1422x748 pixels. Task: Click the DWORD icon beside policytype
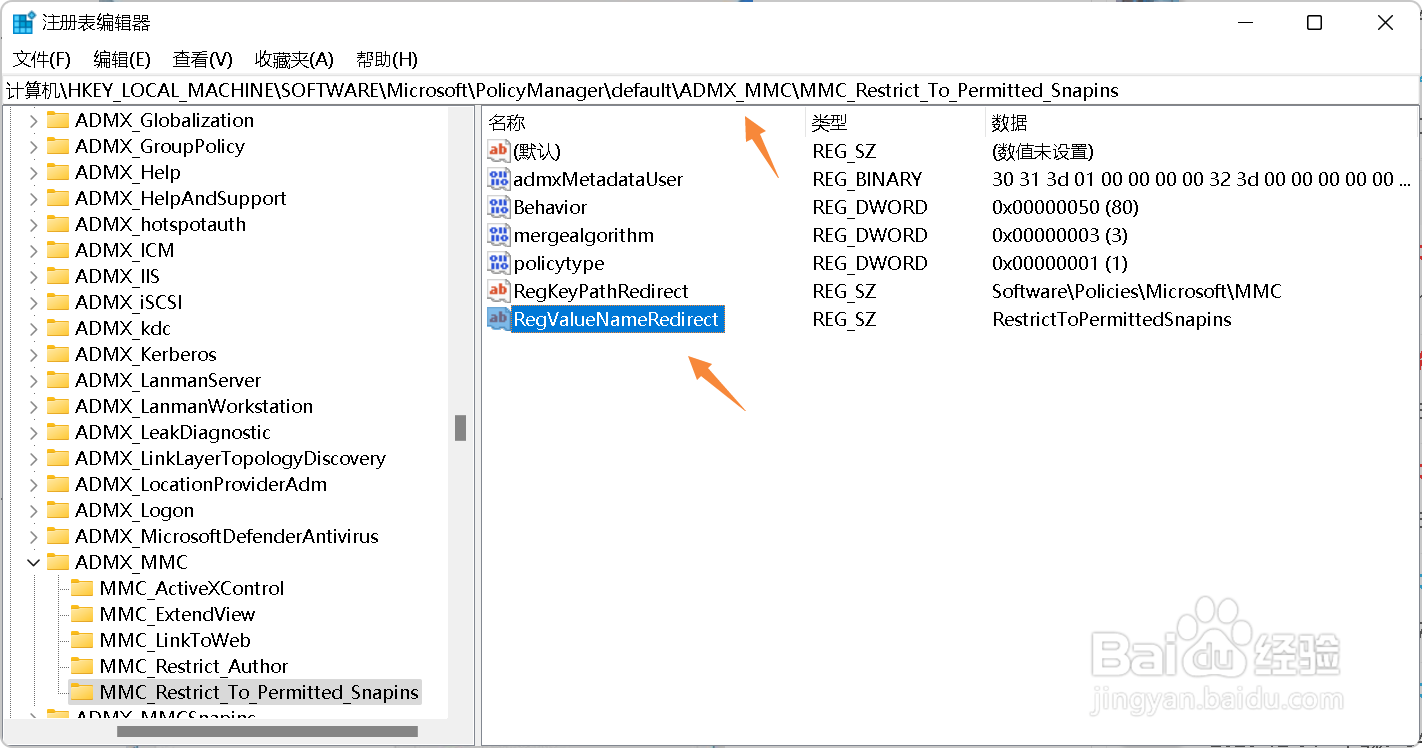tap(498, 263)
